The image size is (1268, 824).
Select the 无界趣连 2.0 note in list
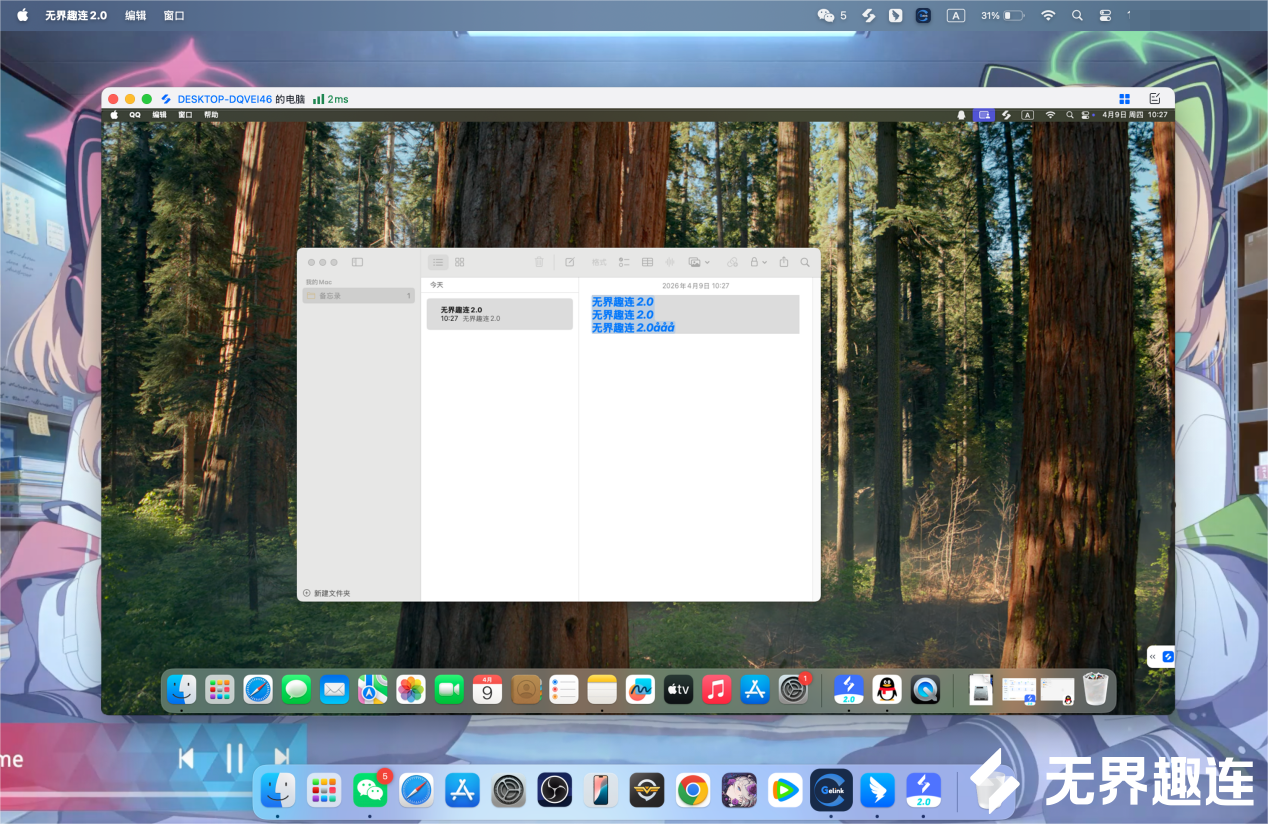(x=499, y=314)
